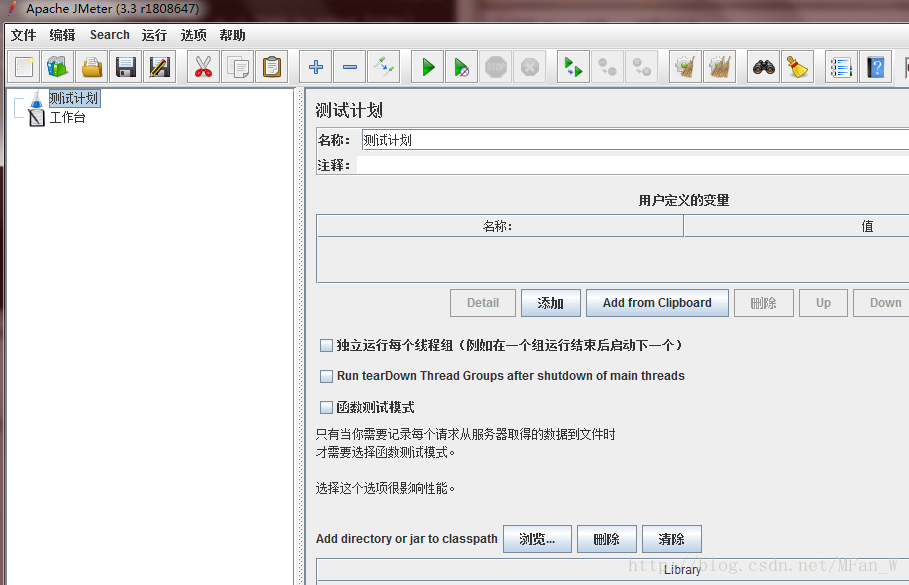Open the 编辑 menu
Image resolution: width=909 pixels, height=585 pixels.
tap(62, 35)
